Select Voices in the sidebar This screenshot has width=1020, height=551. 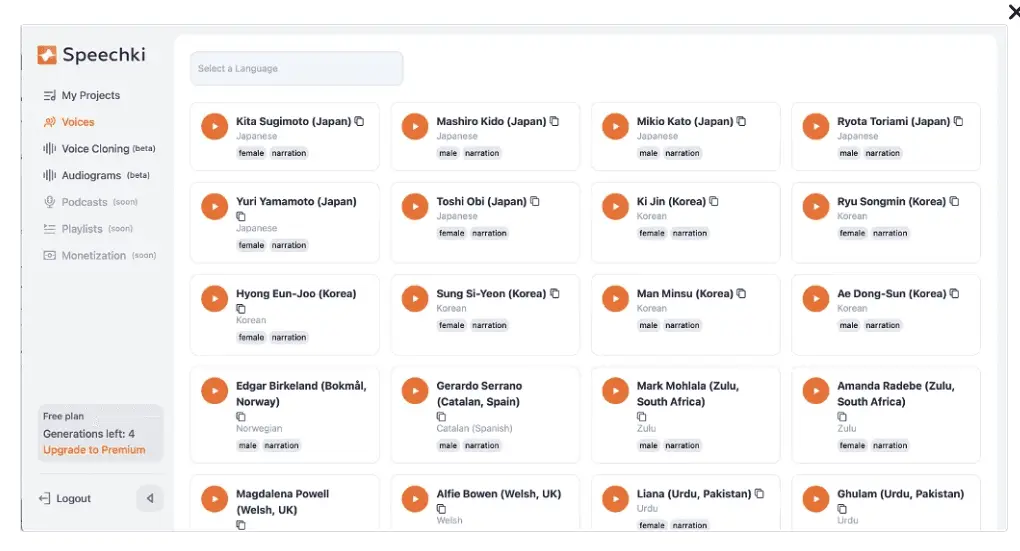(69, 122)
